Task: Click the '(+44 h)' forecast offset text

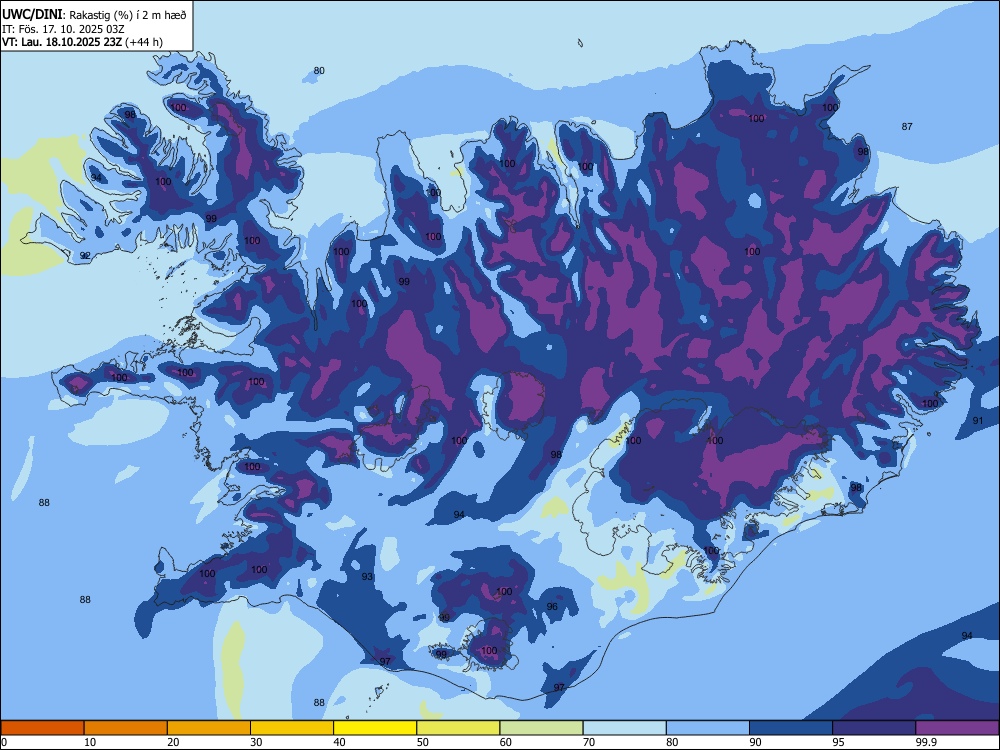Action: tap(144, 42)
